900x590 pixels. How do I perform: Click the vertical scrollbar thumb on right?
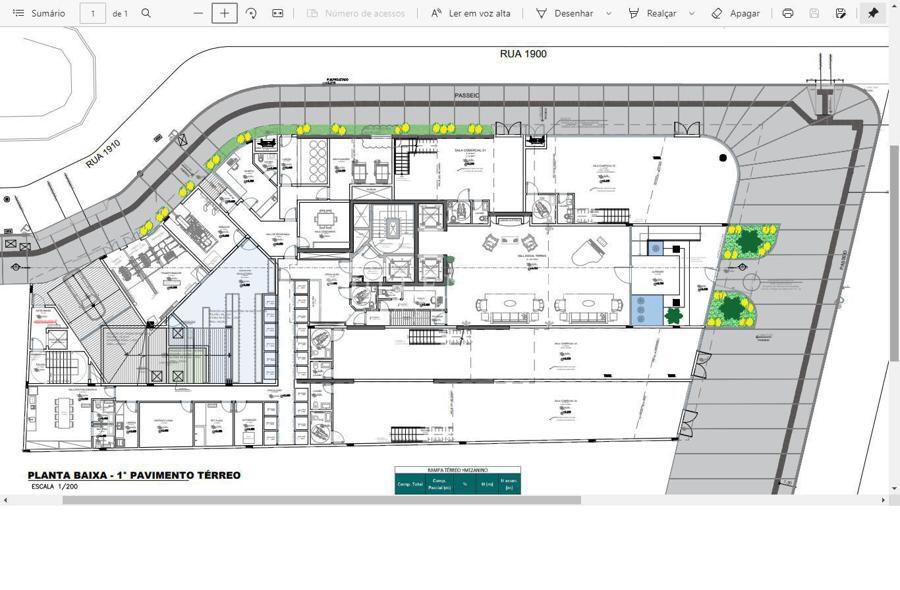[x=893, y=250]
